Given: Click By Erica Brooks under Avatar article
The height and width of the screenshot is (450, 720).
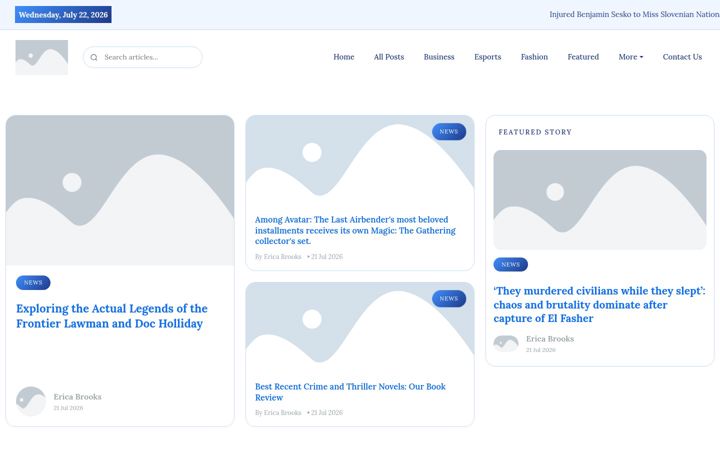Looking at the screenshot, I should pos(278,257).
